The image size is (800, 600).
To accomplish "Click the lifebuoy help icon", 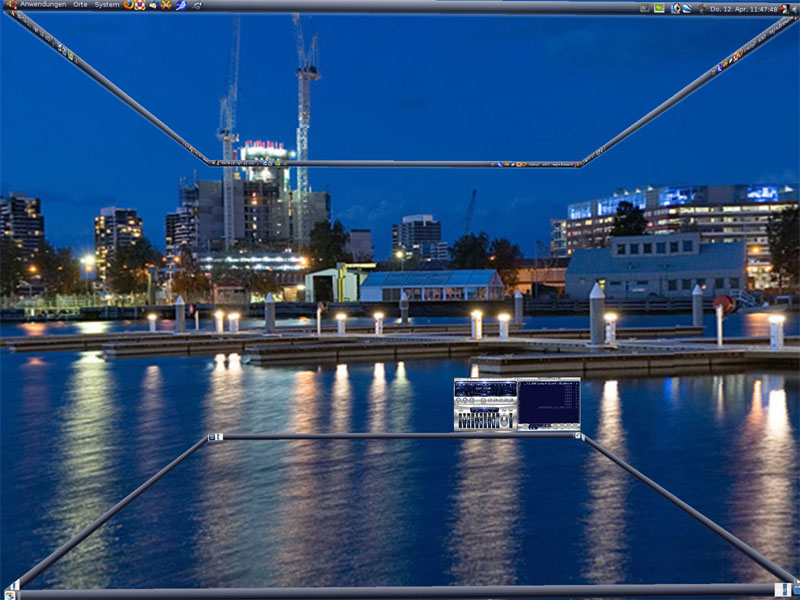I will (x=141, y=5).
